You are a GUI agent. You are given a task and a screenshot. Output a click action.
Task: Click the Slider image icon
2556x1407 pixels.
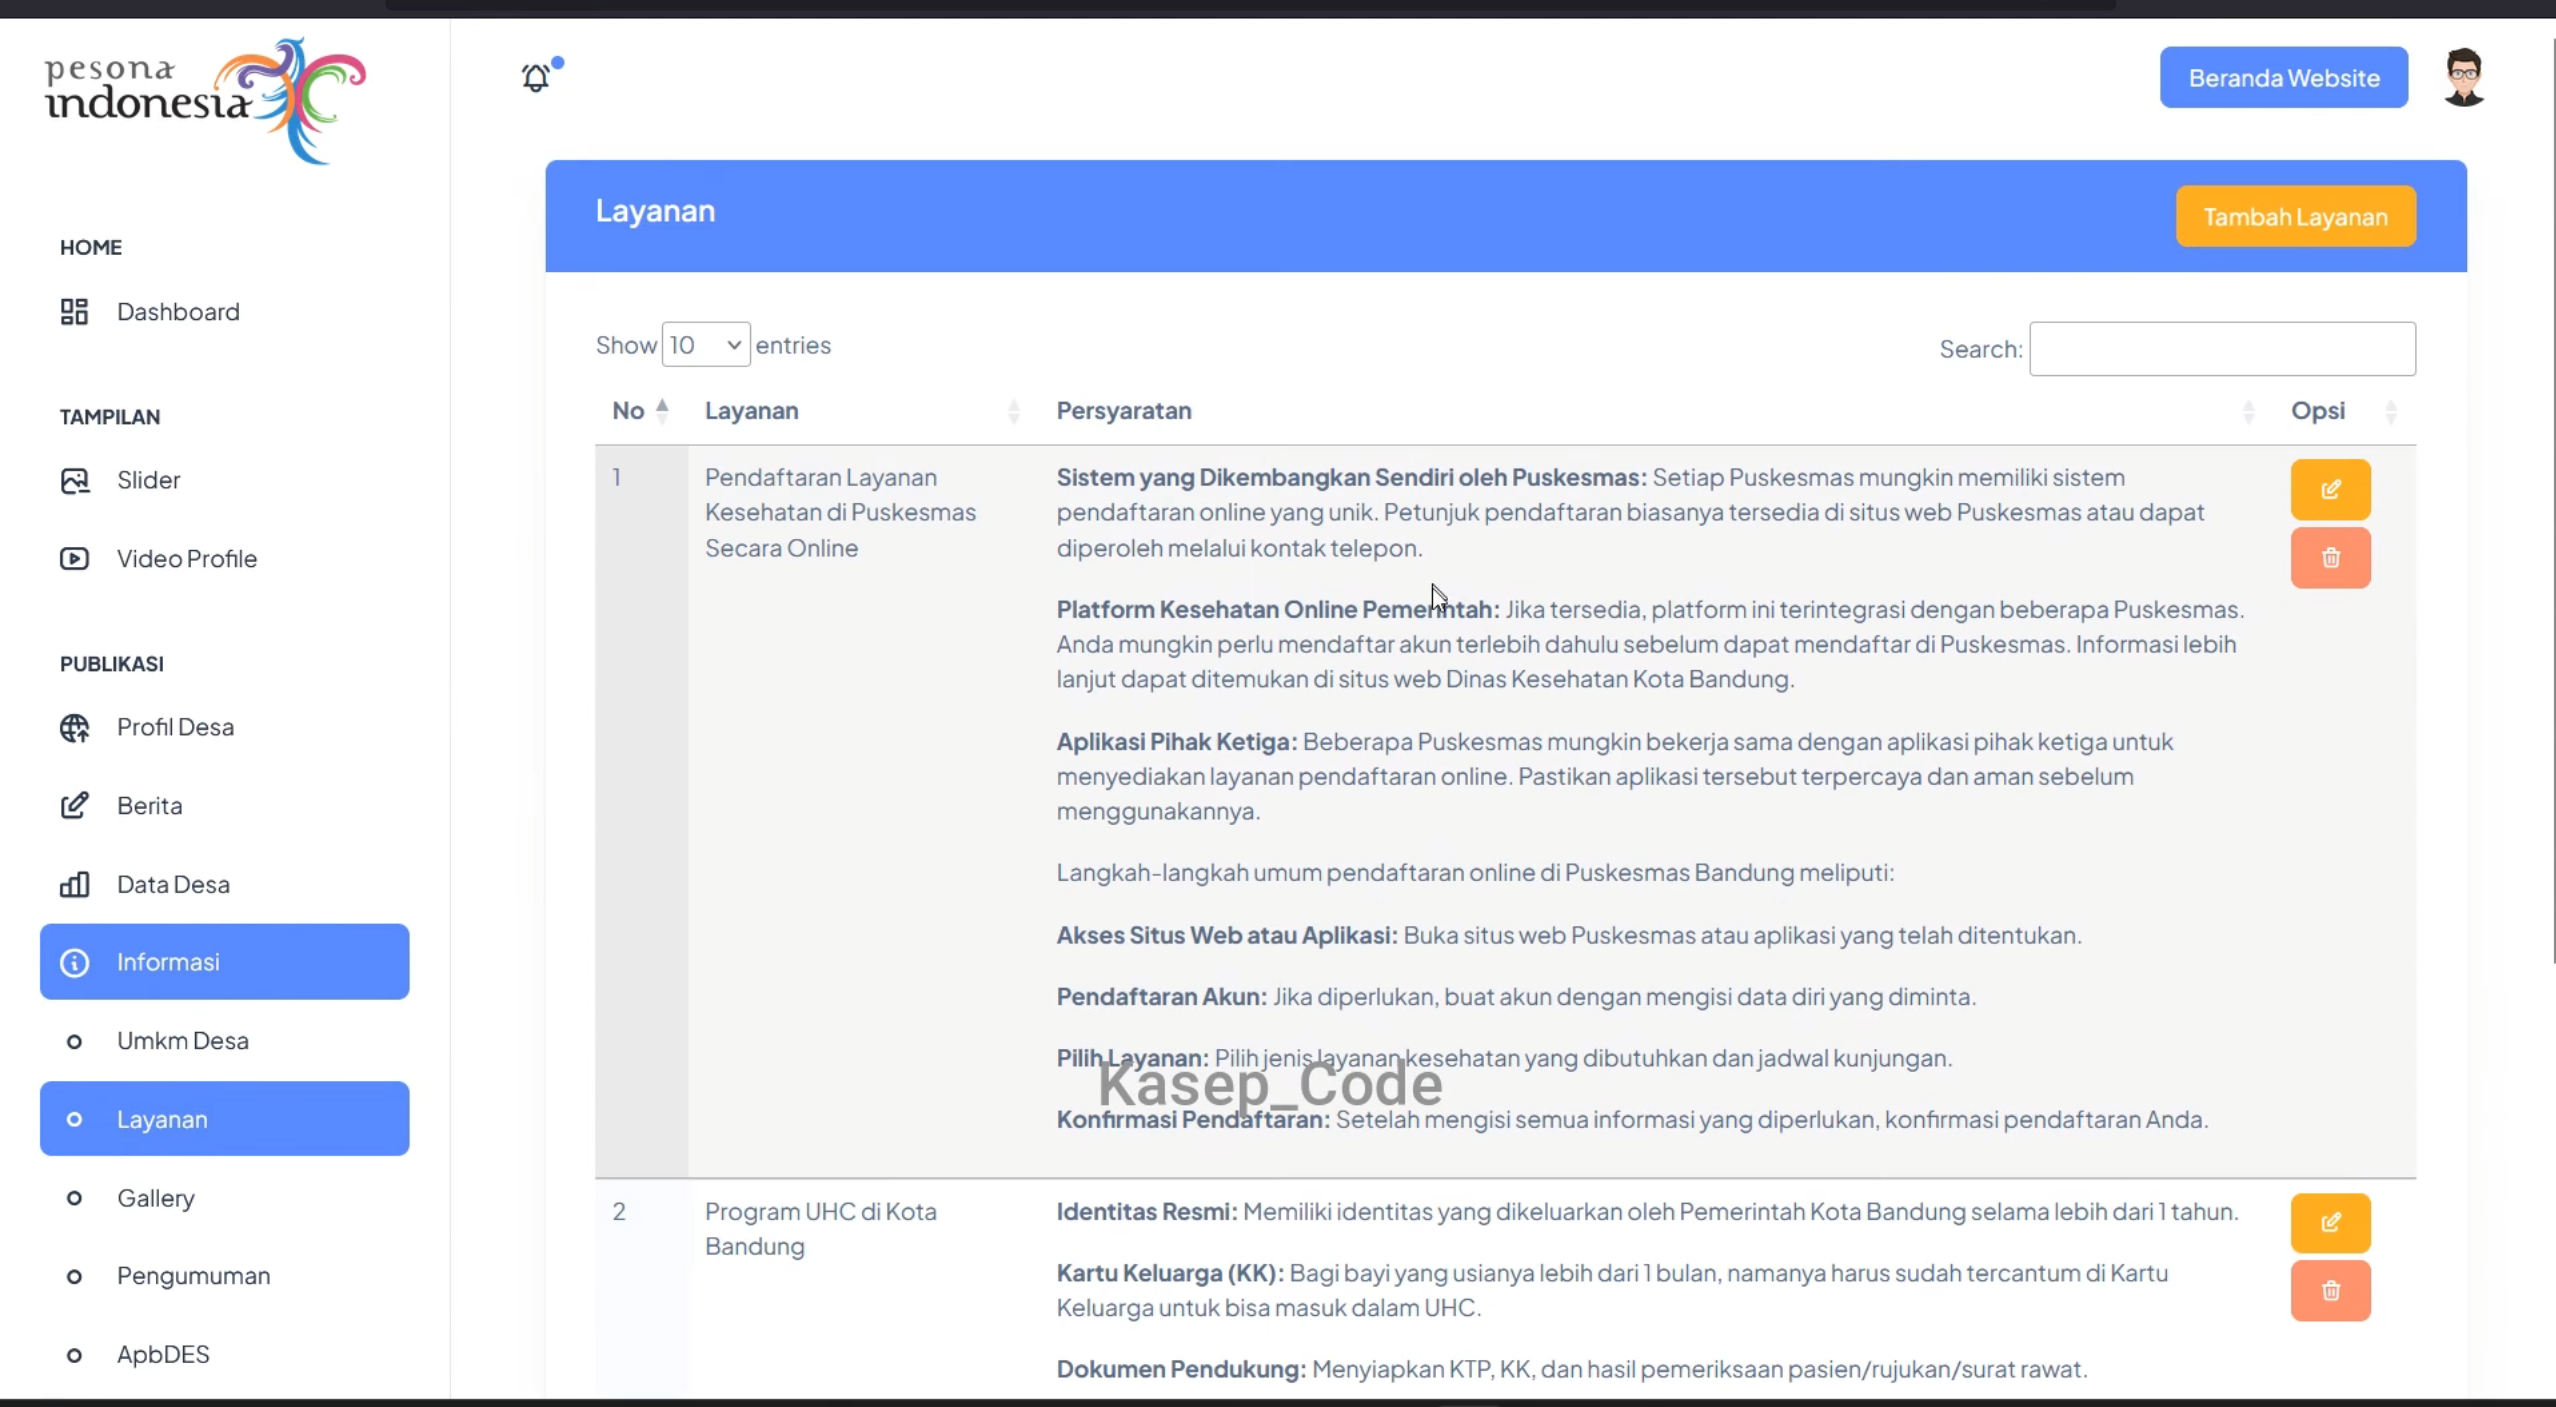point(74,481)
